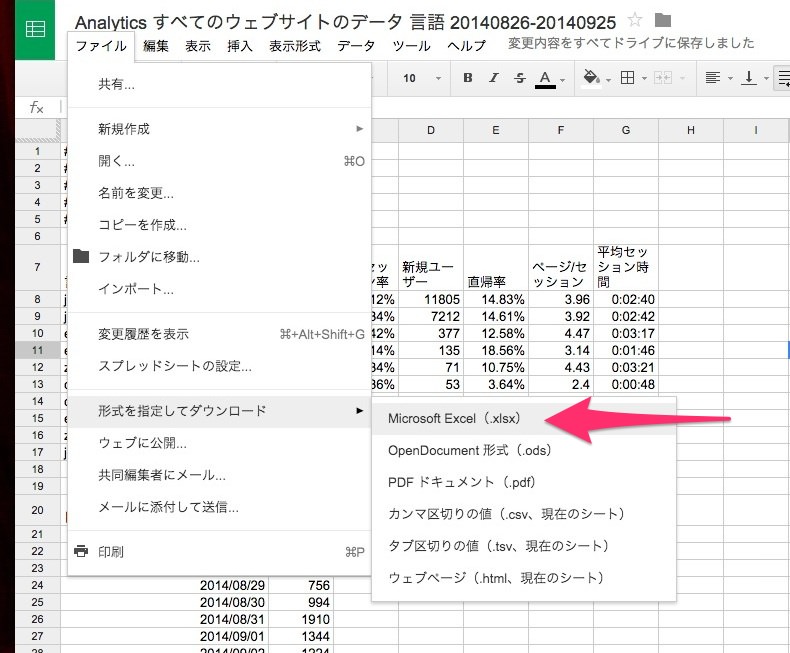Star this spreadsheet document

pos(635,21)
